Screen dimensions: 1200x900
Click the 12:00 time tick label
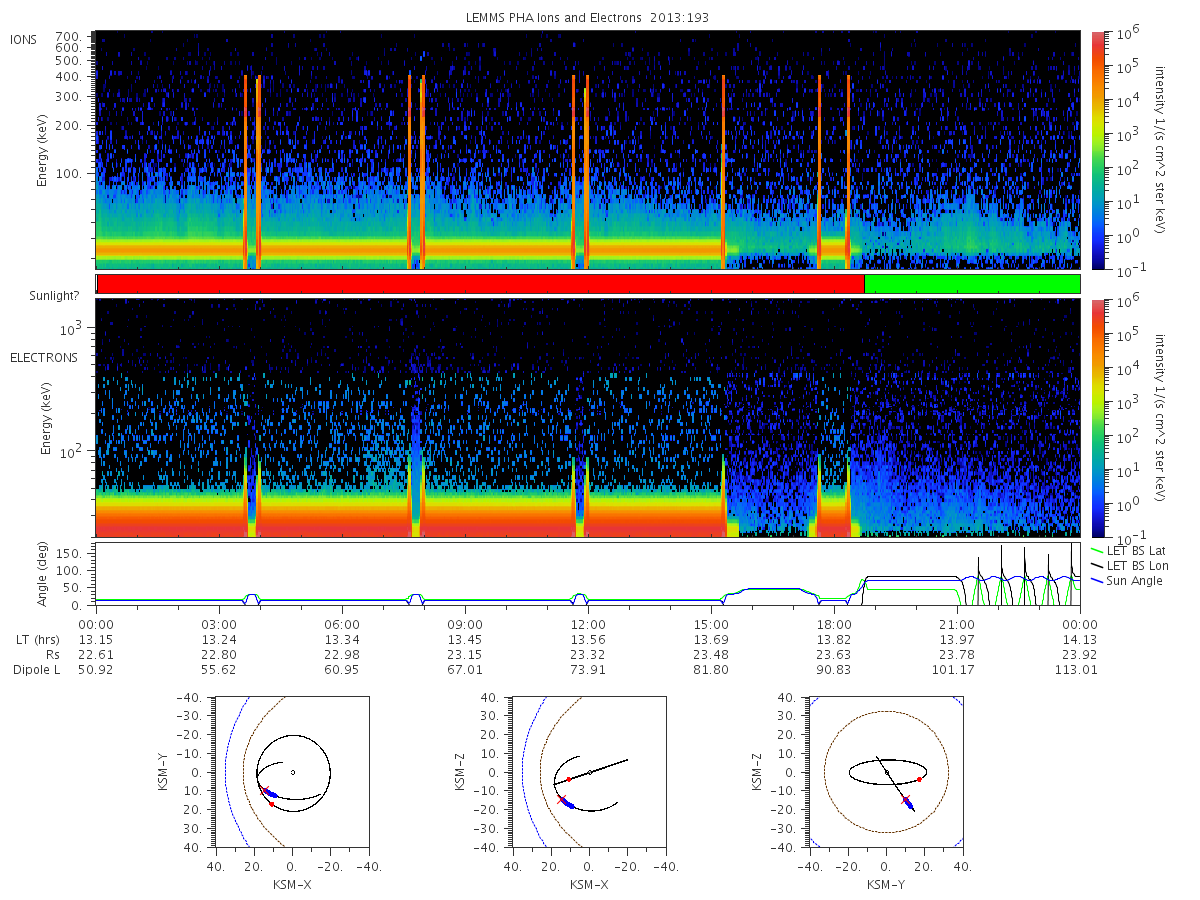(x=588, y=623)
